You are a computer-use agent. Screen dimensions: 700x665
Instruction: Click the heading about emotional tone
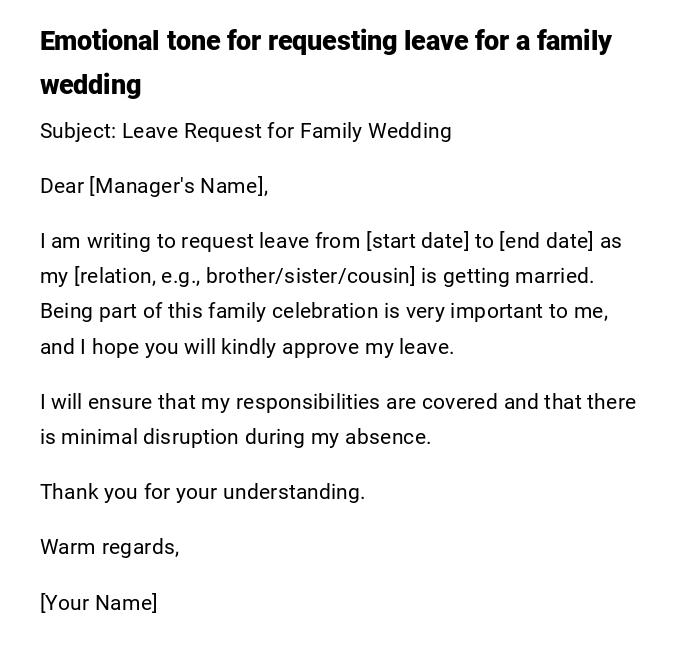(x=325, y=42)
